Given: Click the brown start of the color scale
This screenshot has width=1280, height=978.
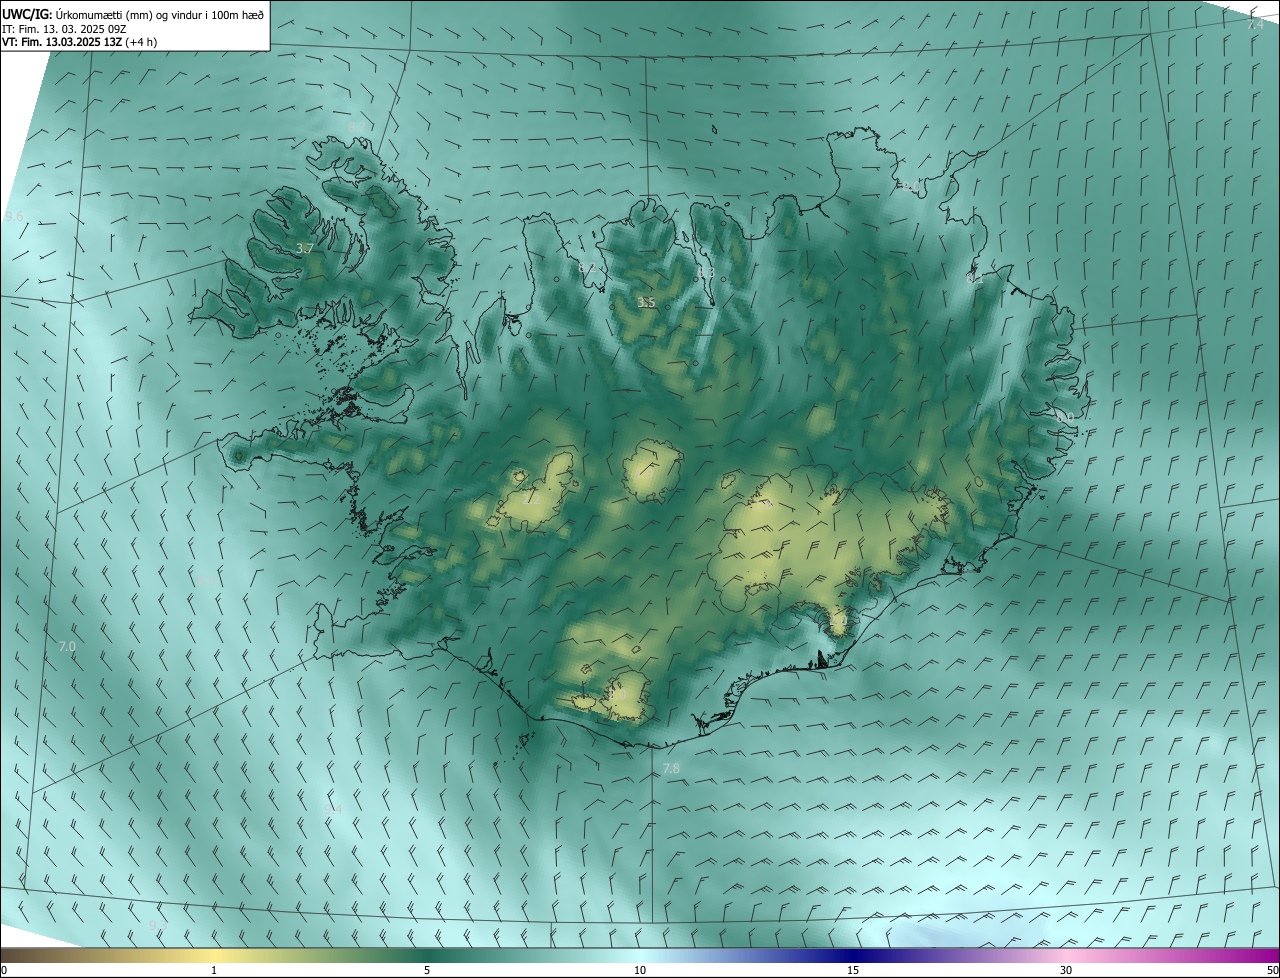Looking at the screenshot, I should point(20,955).
